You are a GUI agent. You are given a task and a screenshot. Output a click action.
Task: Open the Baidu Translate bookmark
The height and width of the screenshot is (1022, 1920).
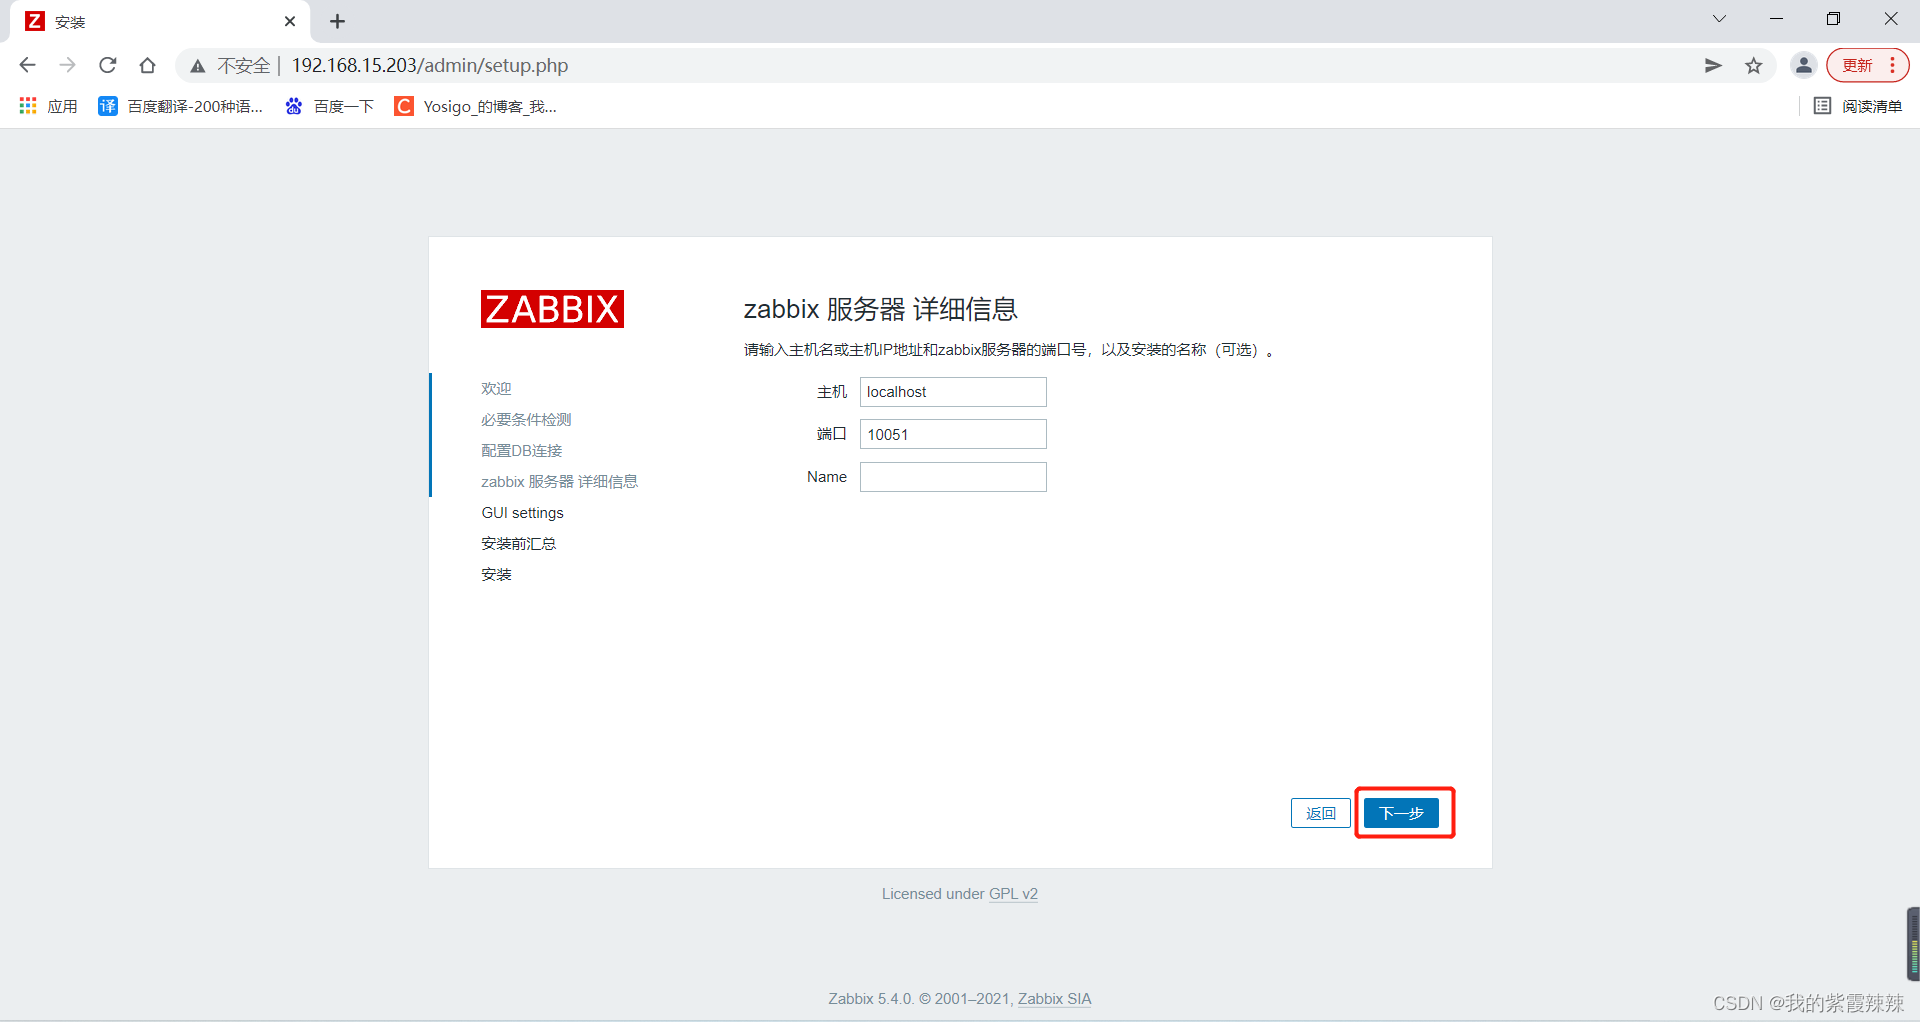(x=181, y=106)
